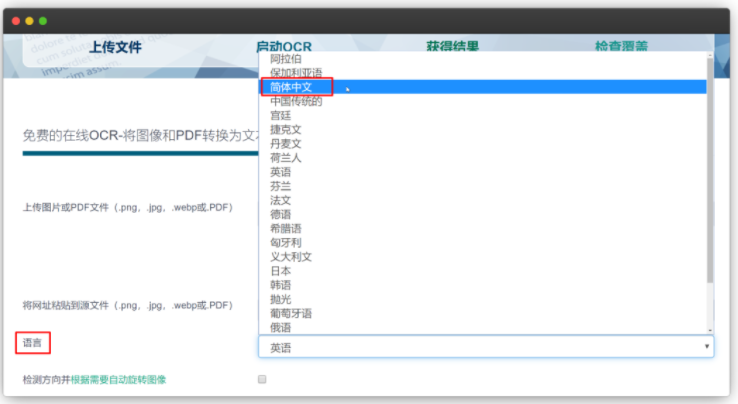Choose 丹麦文 from the dropdown

(483, 144)
